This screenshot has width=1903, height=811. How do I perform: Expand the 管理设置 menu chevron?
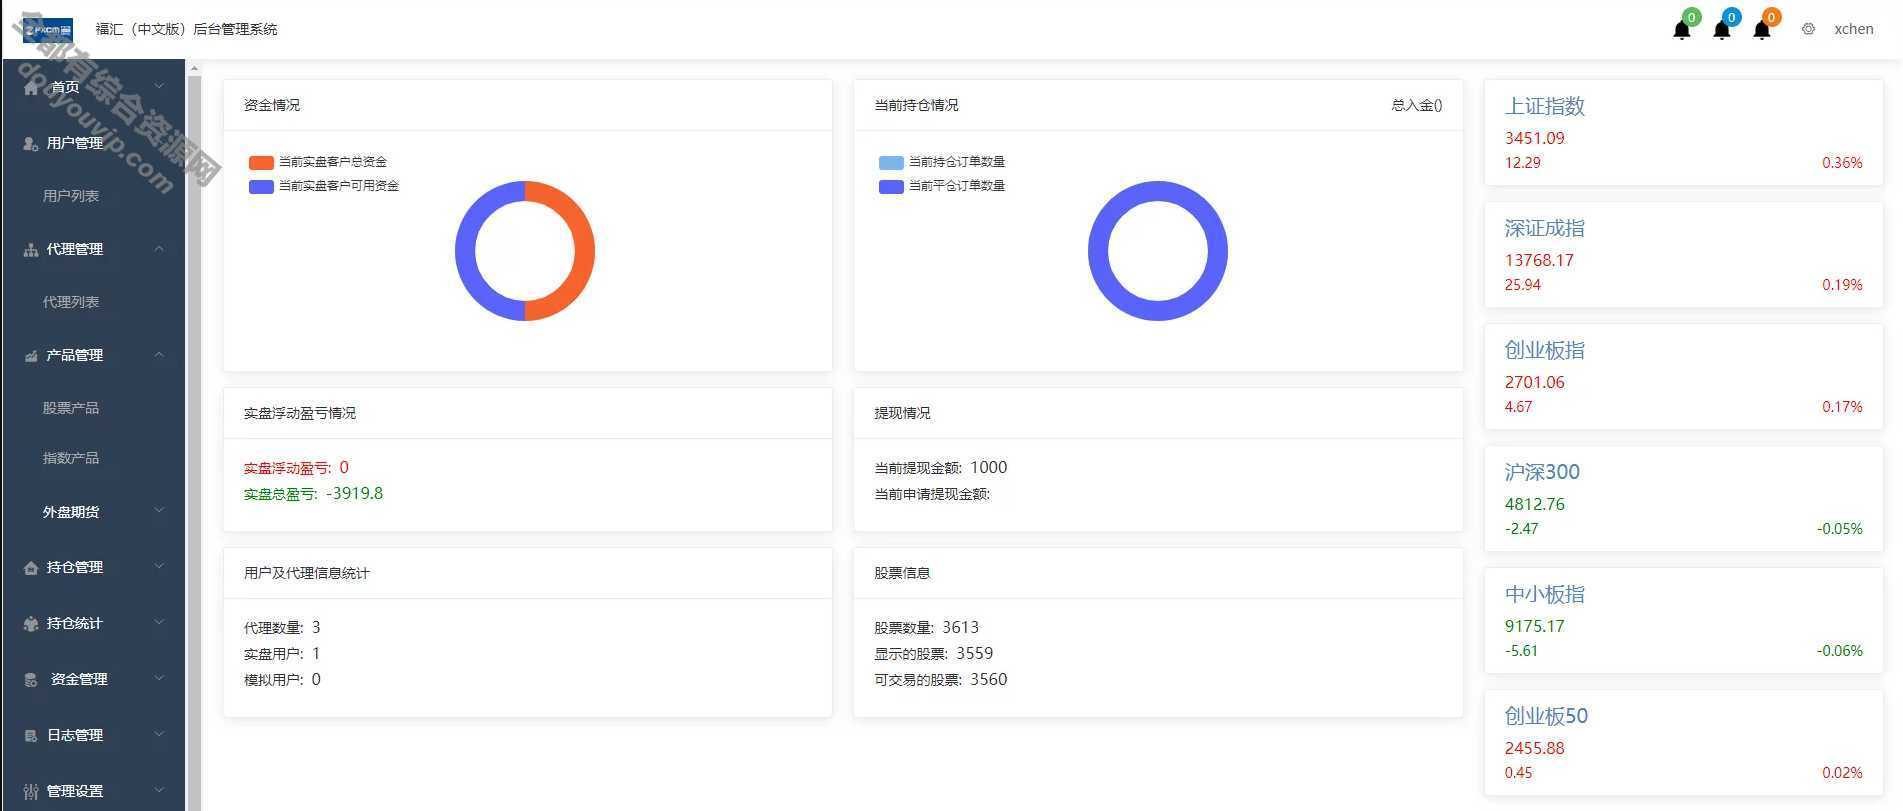[x=159, y=791]
